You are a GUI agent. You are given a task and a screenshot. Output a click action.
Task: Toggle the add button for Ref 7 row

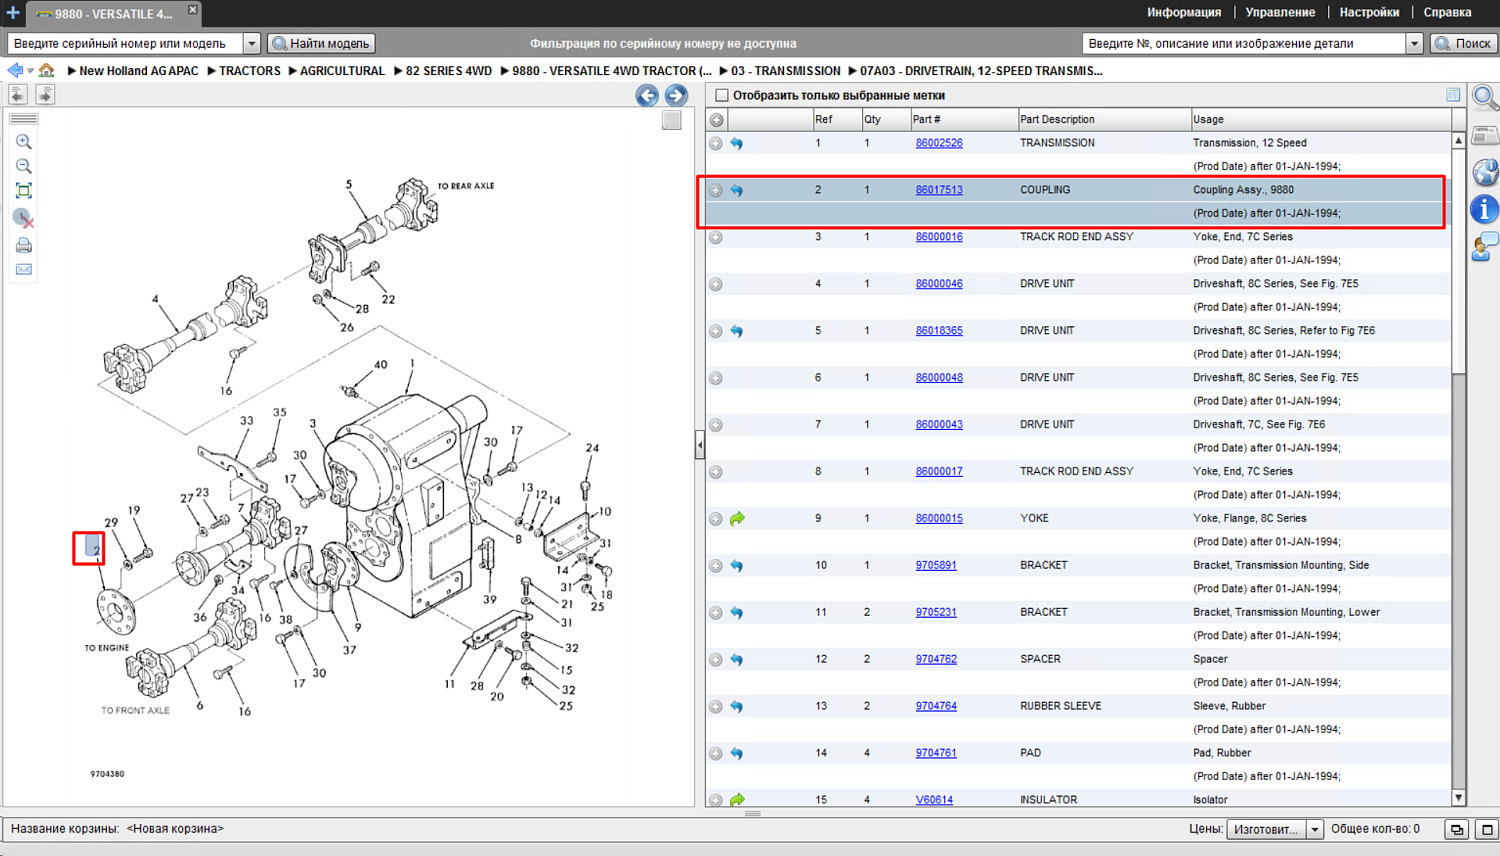[716, 425]
